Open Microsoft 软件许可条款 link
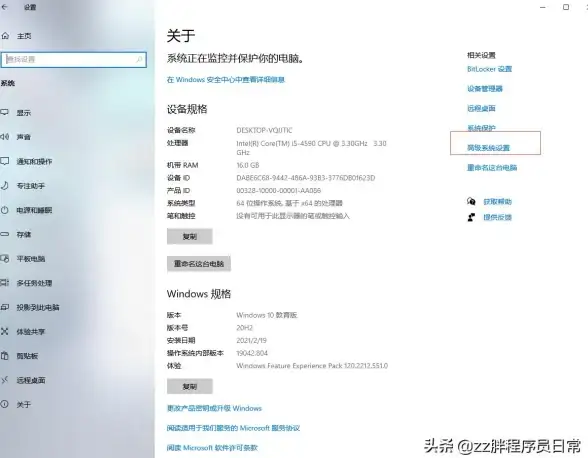 (212, 447)
